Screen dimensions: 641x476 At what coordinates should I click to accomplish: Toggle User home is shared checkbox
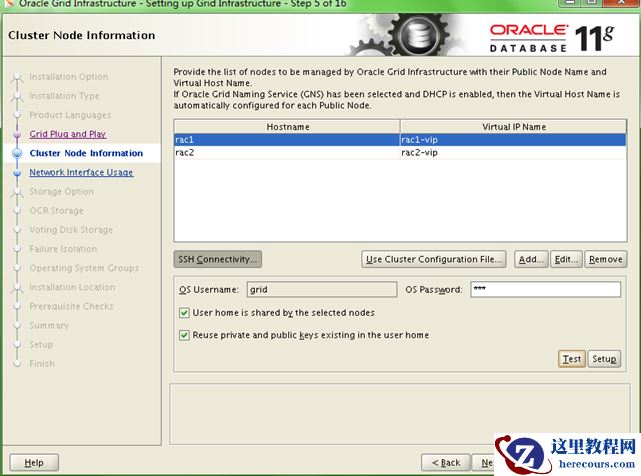[x=184, y=313]
